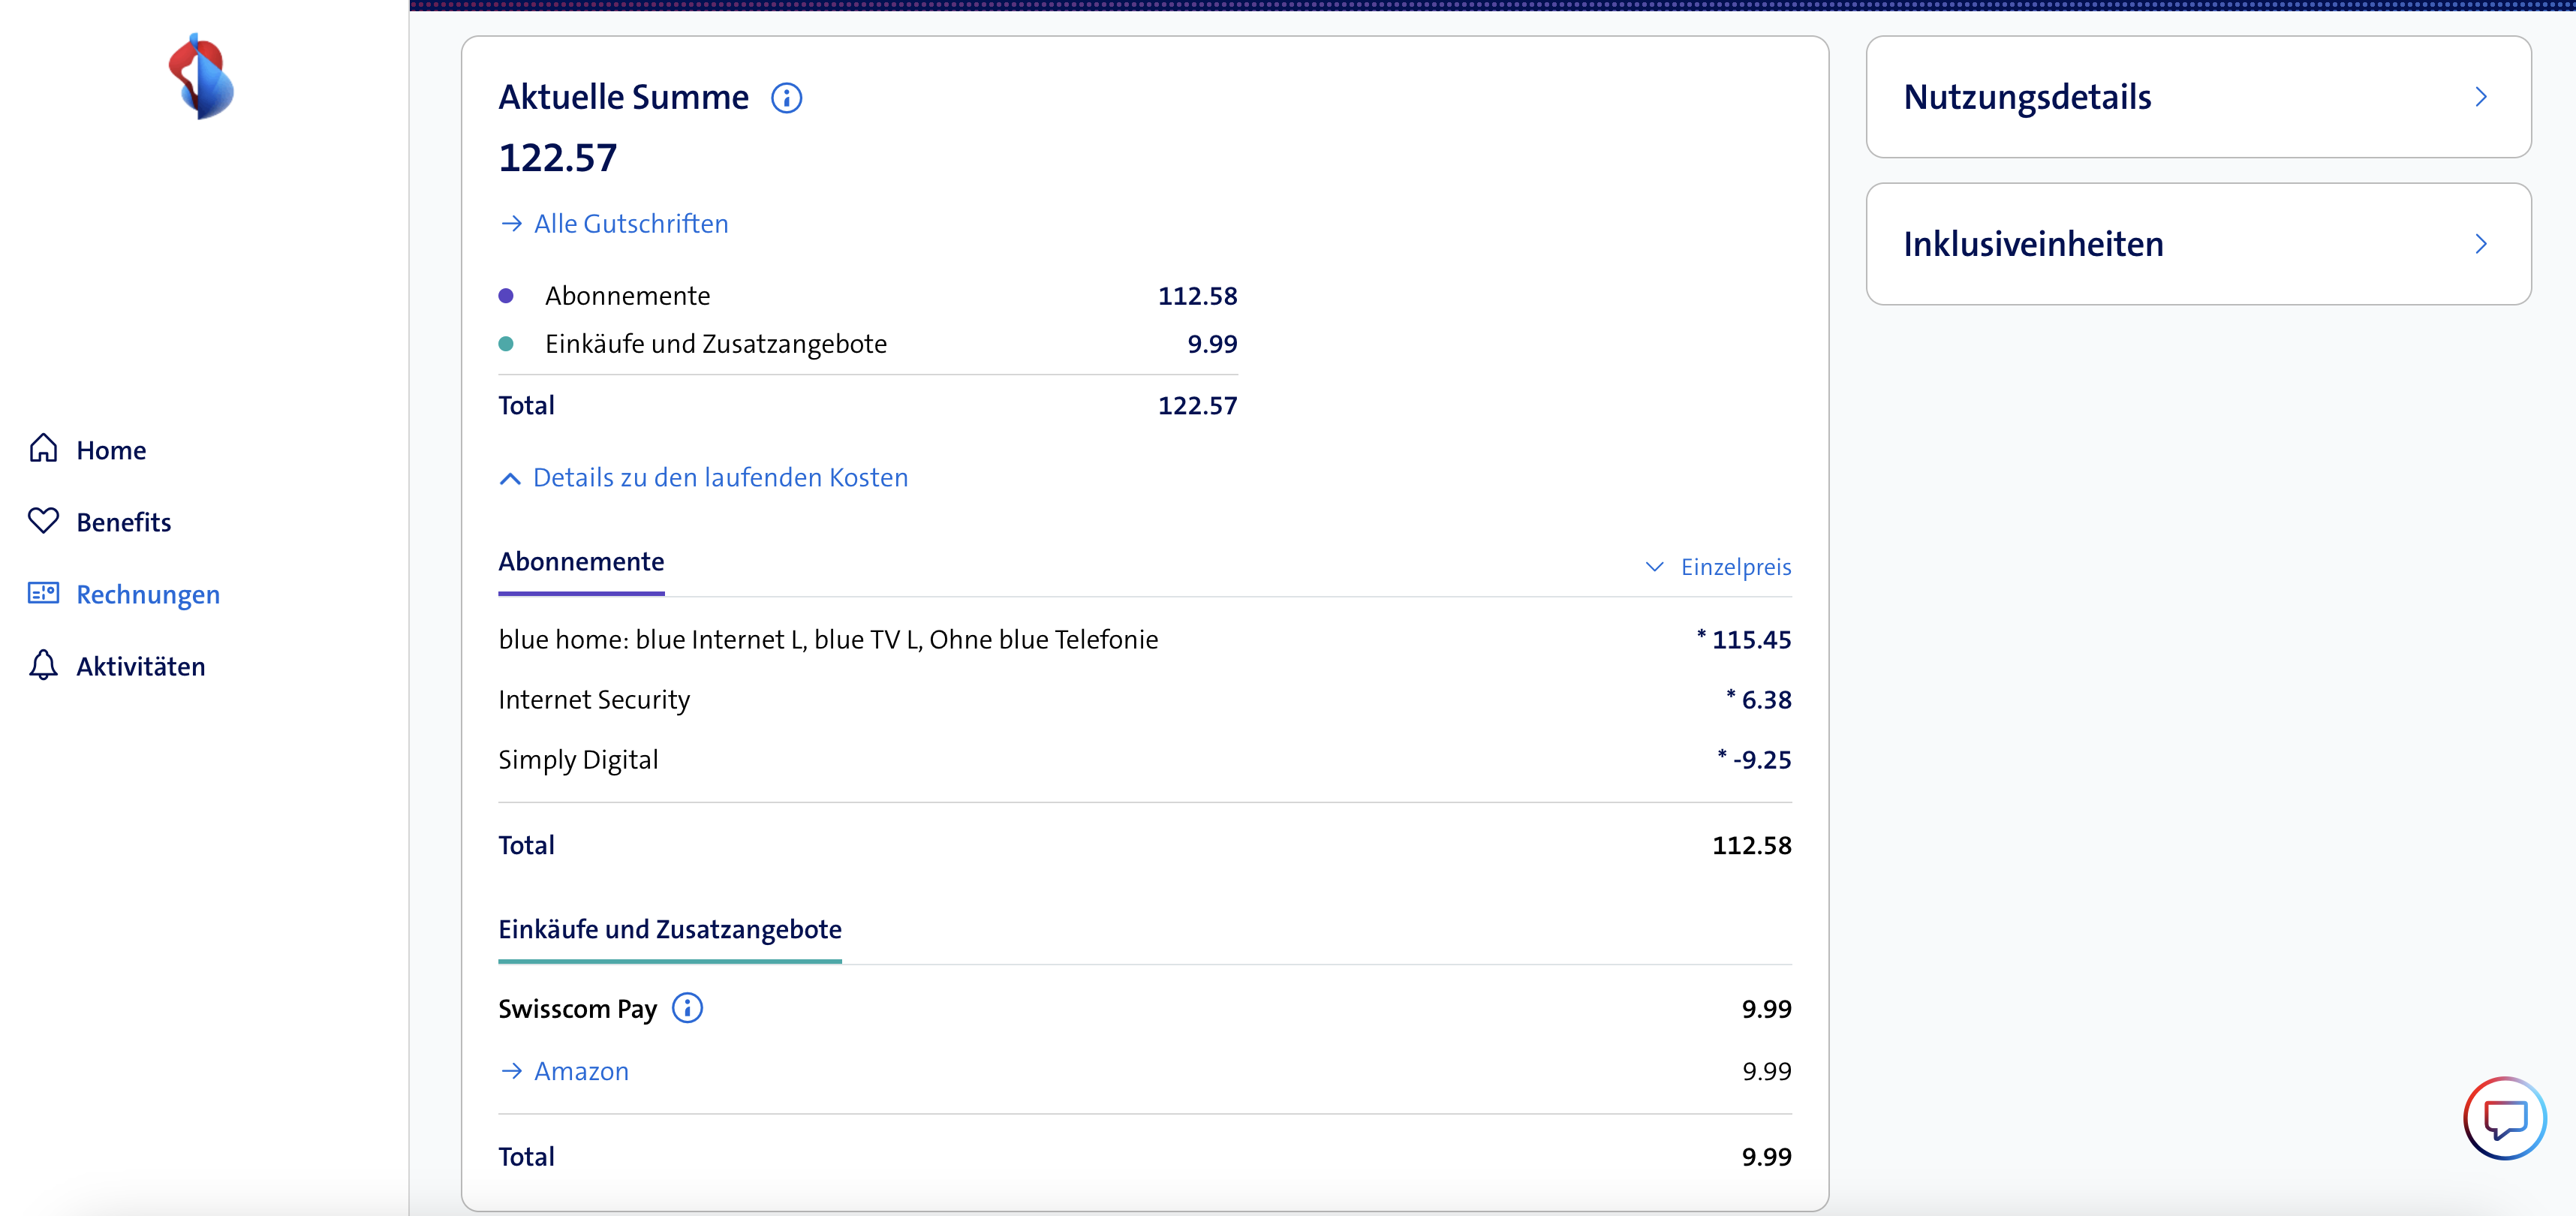Viewport: 2576px width, 1216px height.
Task: Click the Rechnungen bill icon
Action: click(x=43, y=593)
